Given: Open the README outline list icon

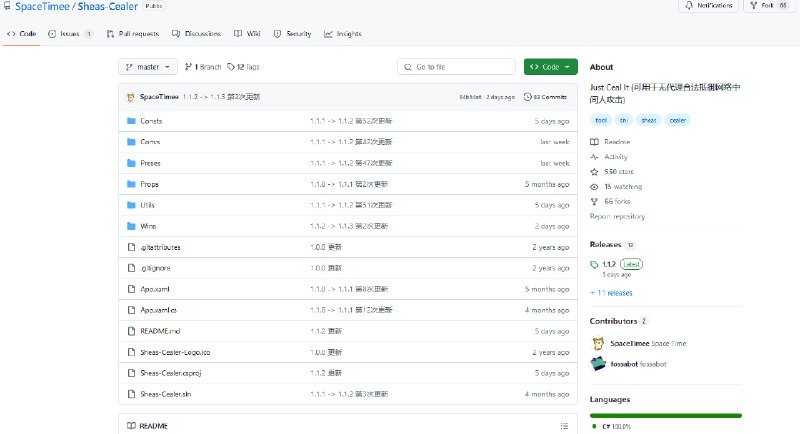Looking at the screenshot, I should [564, 426].
